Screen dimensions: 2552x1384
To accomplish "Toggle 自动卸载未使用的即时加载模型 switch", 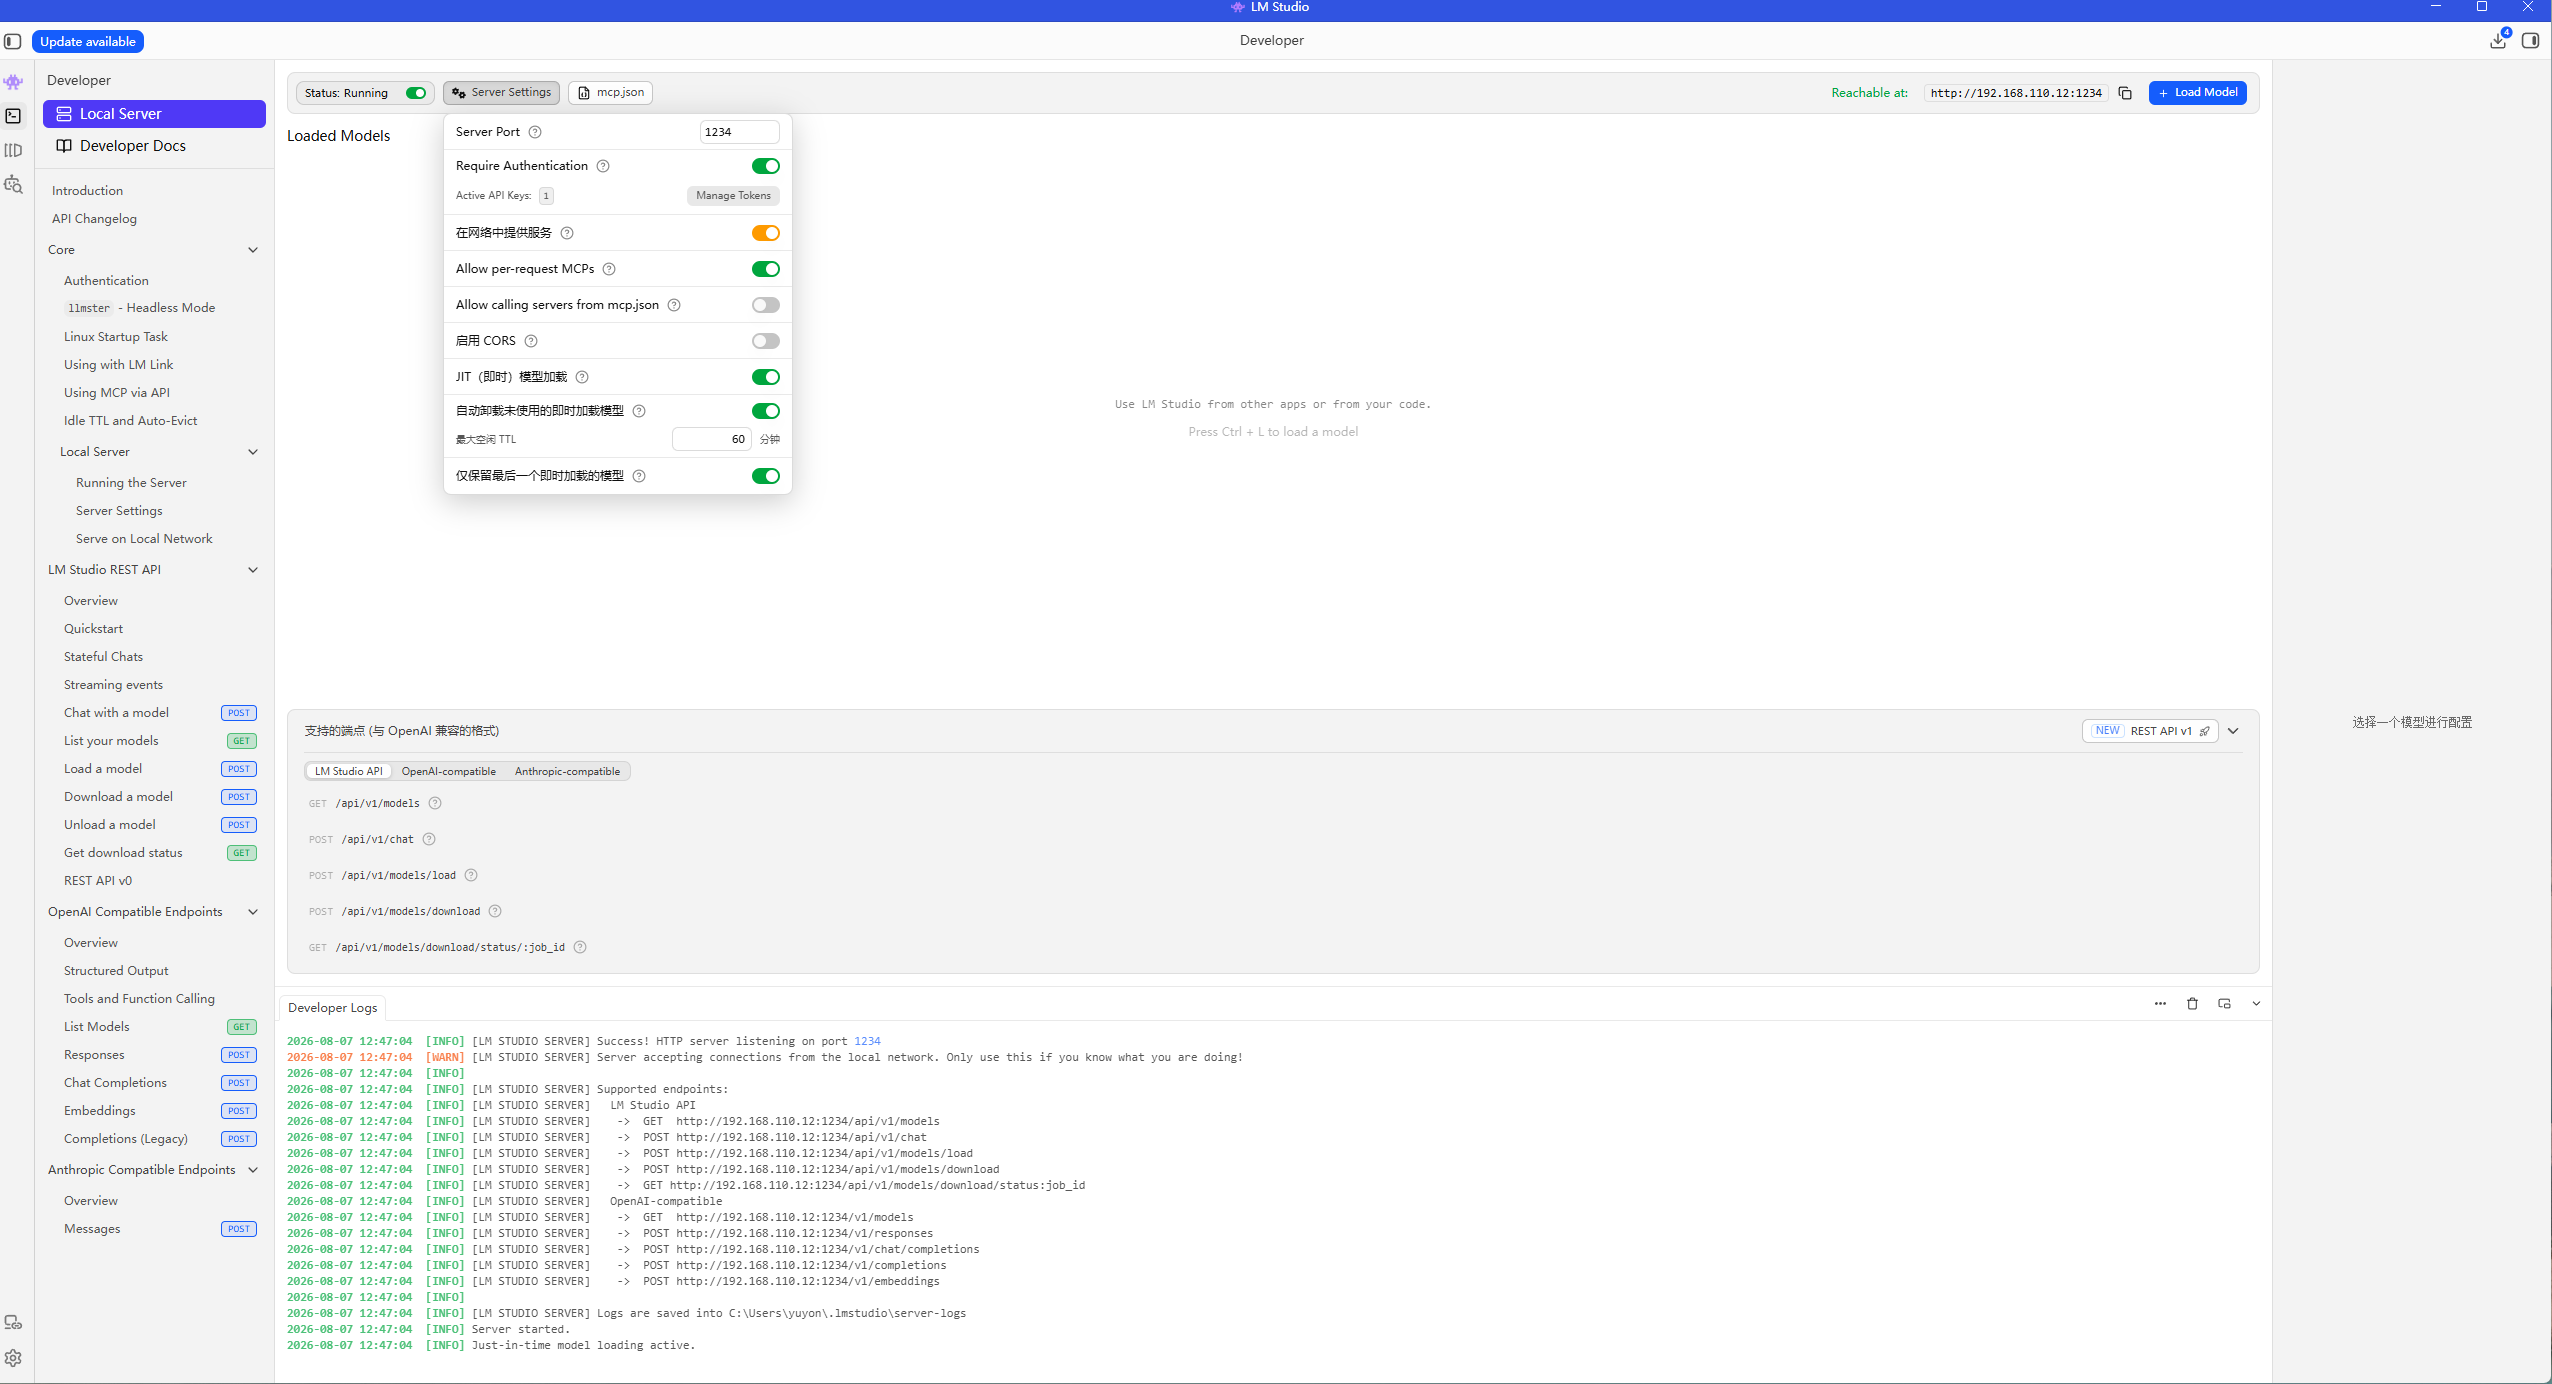I will tap(766, 411).
